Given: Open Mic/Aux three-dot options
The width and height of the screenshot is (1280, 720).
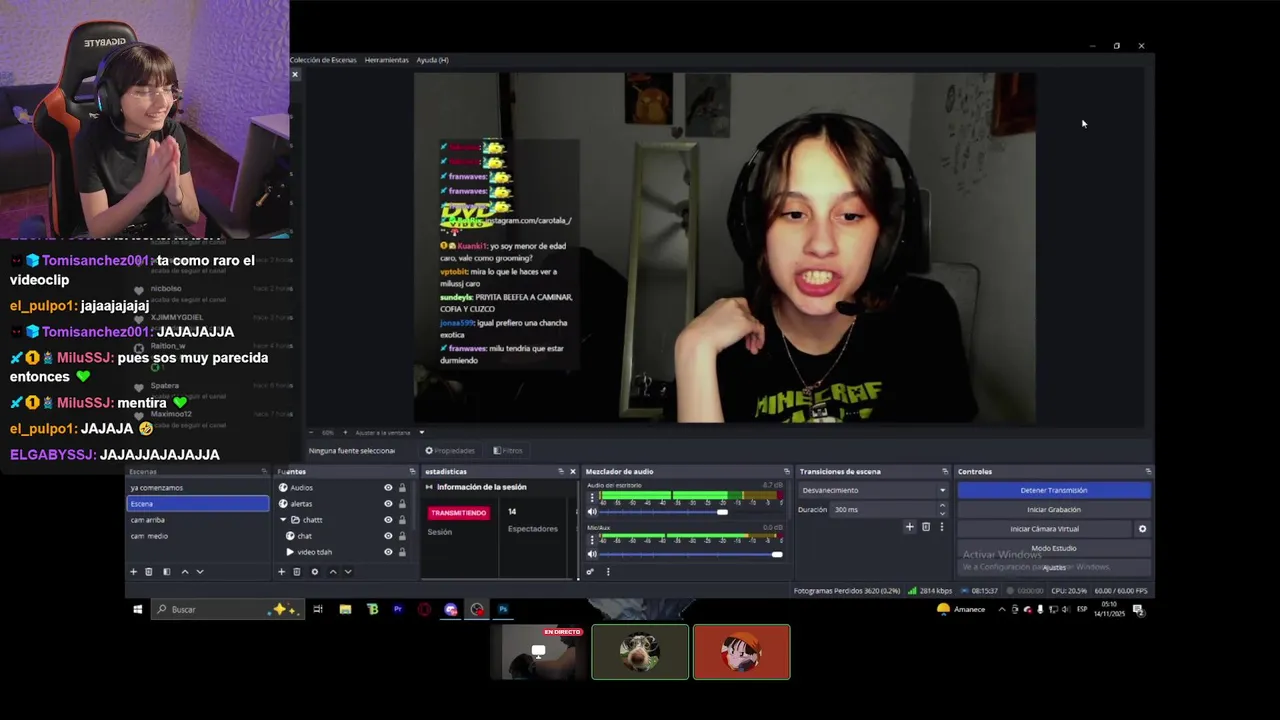Looking at the screenshot, I should coord(592,539).
